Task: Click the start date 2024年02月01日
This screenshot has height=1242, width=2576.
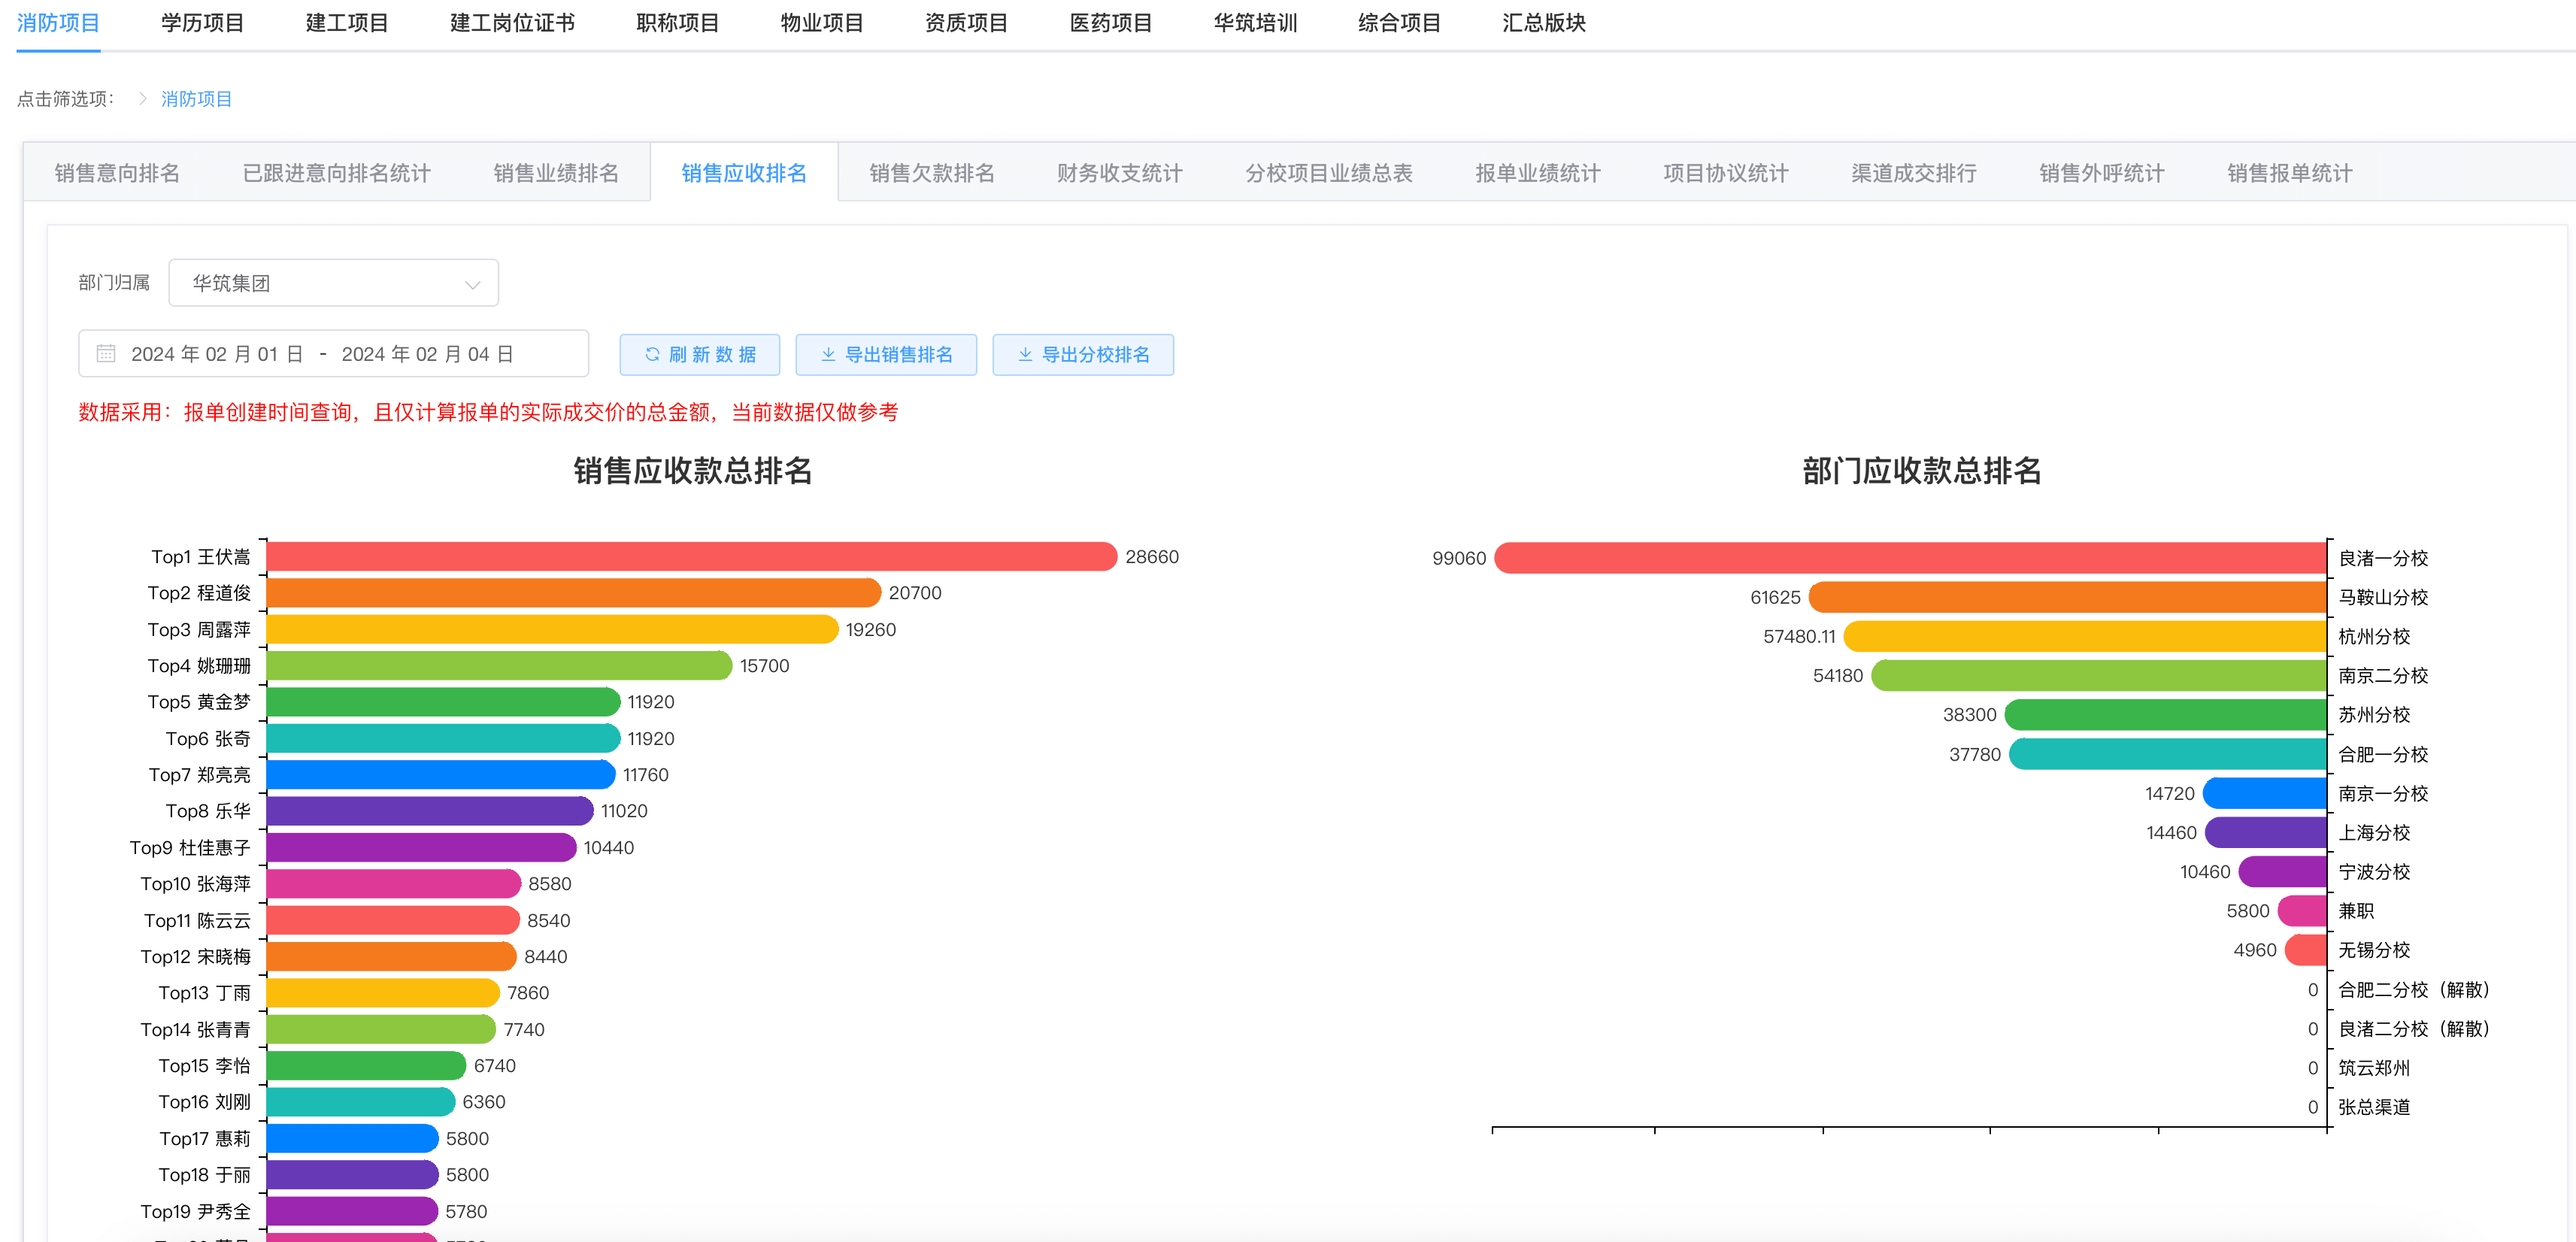Action: pyautogui.click(x=217, y=354)
